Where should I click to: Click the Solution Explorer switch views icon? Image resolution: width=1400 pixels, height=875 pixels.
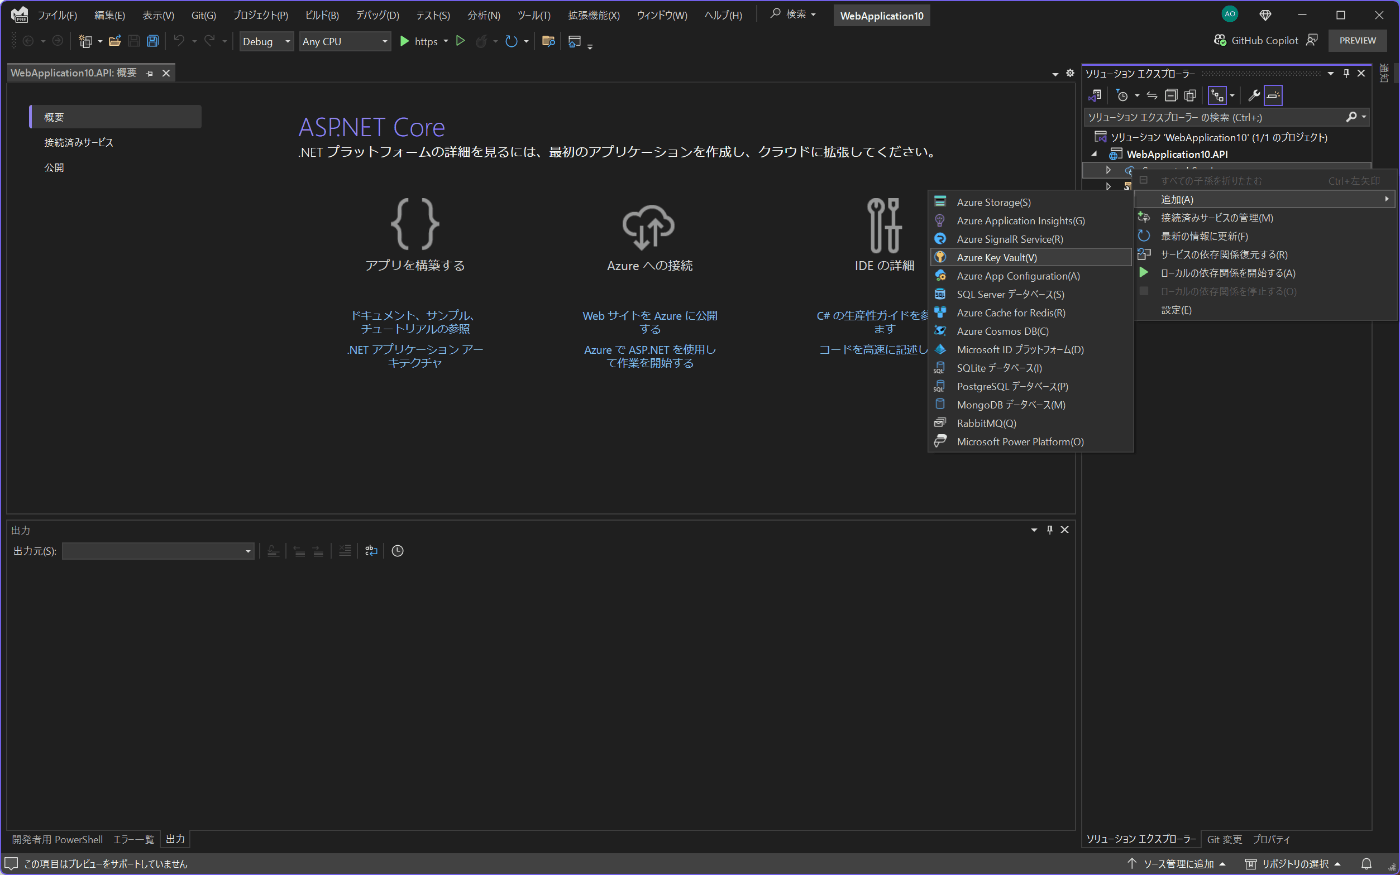tap(1095, 95)
